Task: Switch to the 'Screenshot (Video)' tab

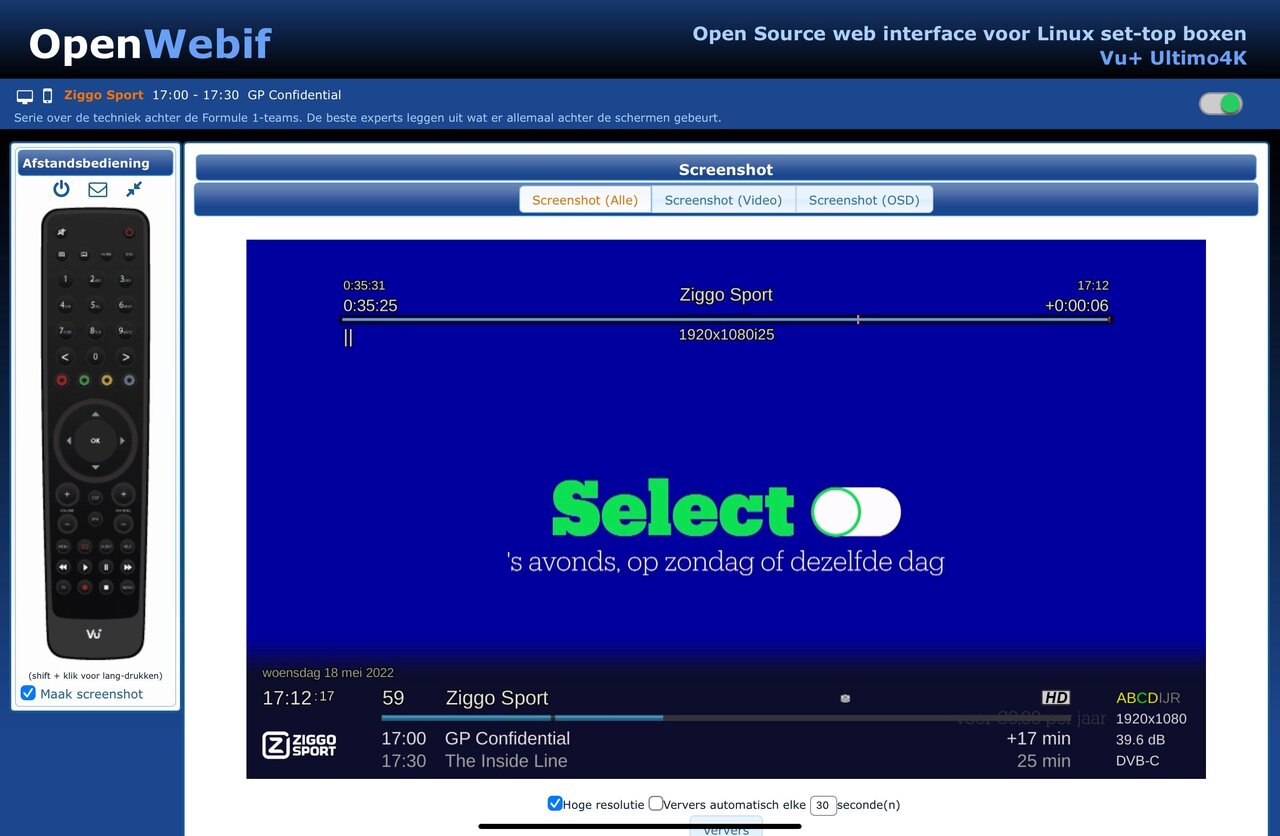Action: point(723,200)
